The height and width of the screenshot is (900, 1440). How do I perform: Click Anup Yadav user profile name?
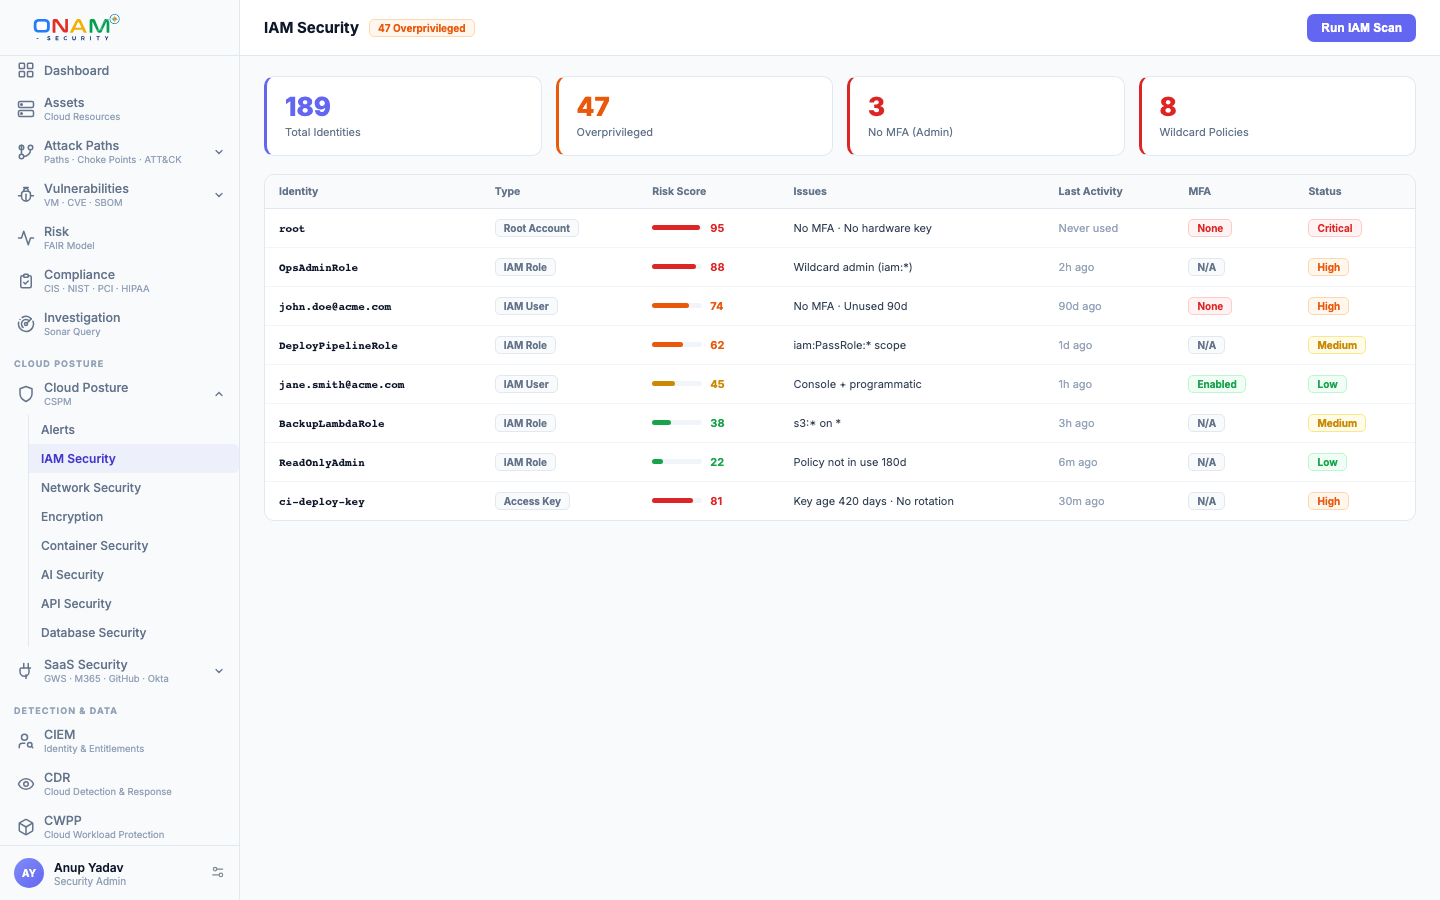coord(89,867)
